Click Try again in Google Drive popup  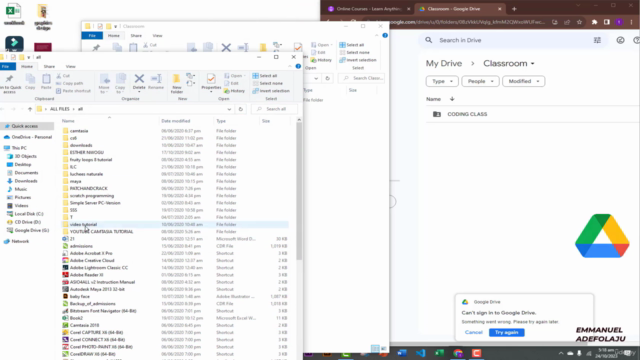507,332
